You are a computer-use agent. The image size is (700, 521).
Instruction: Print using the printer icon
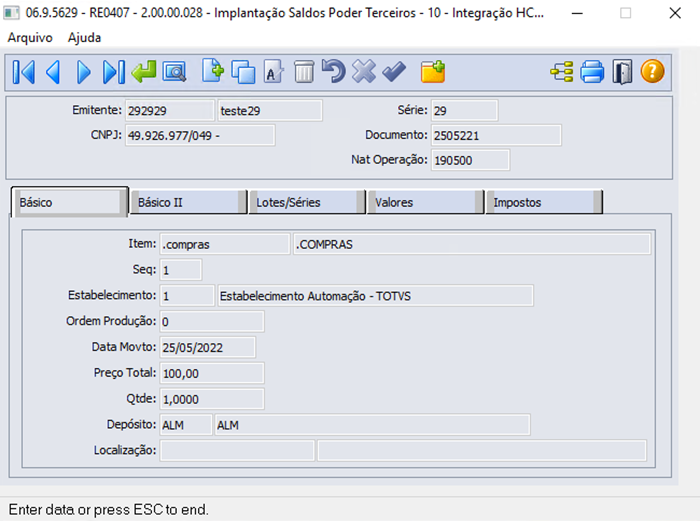592,72
